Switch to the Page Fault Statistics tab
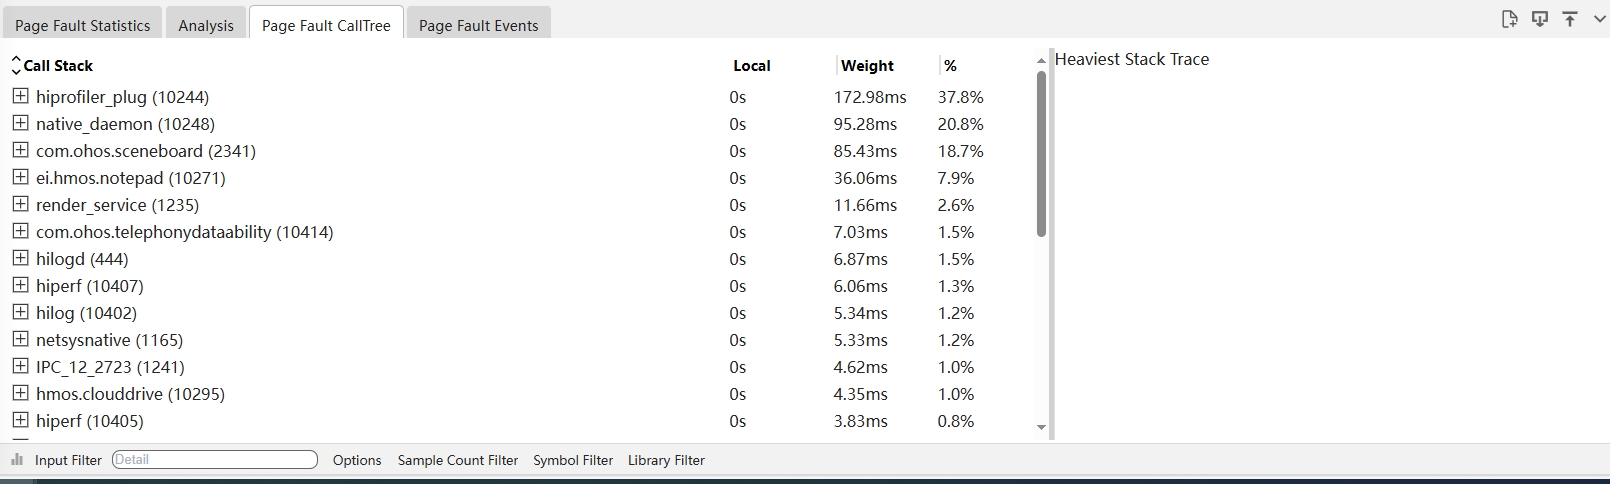Viewport: 1610px width, 484px height. [82, 25]
